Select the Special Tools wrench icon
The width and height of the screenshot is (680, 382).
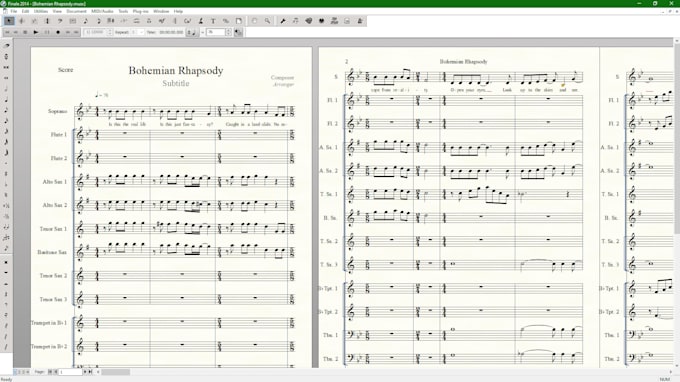pos(283,21)
